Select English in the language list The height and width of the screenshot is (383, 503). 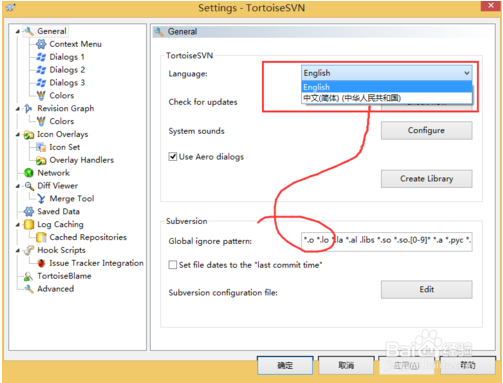click(x=387, y=87)
